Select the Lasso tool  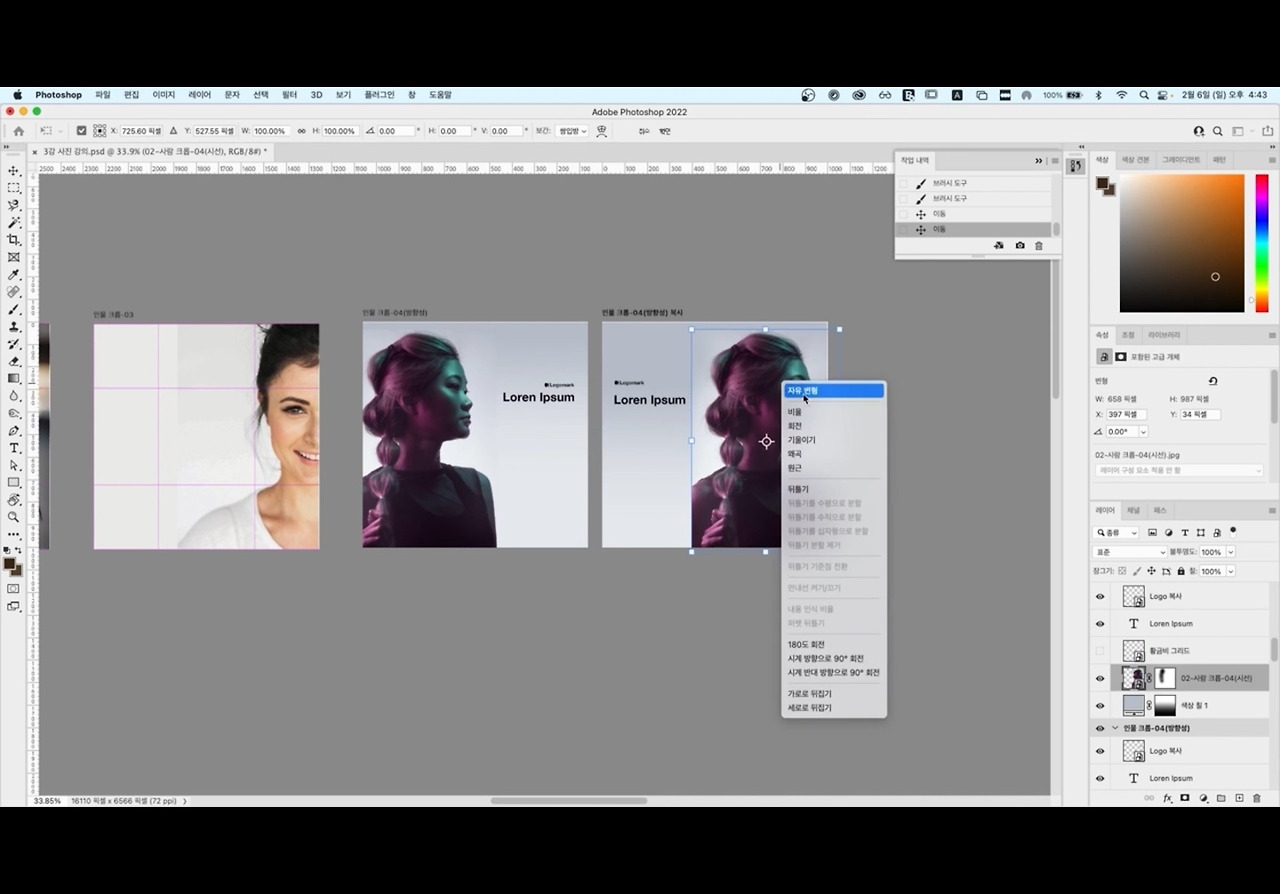(14, 205)
